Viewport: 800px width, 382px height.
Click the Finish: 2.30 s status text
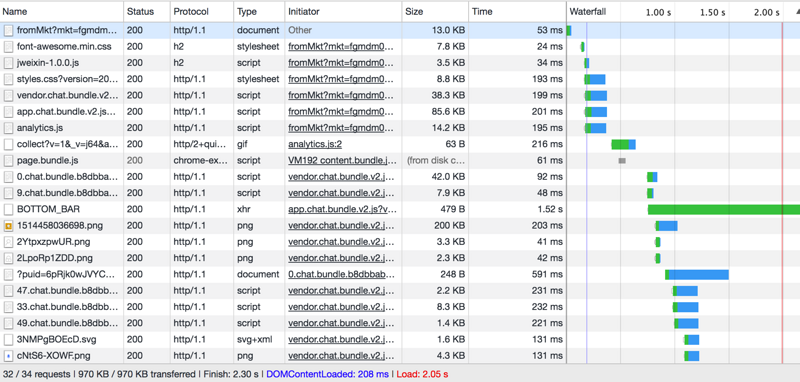coord(231,374)
